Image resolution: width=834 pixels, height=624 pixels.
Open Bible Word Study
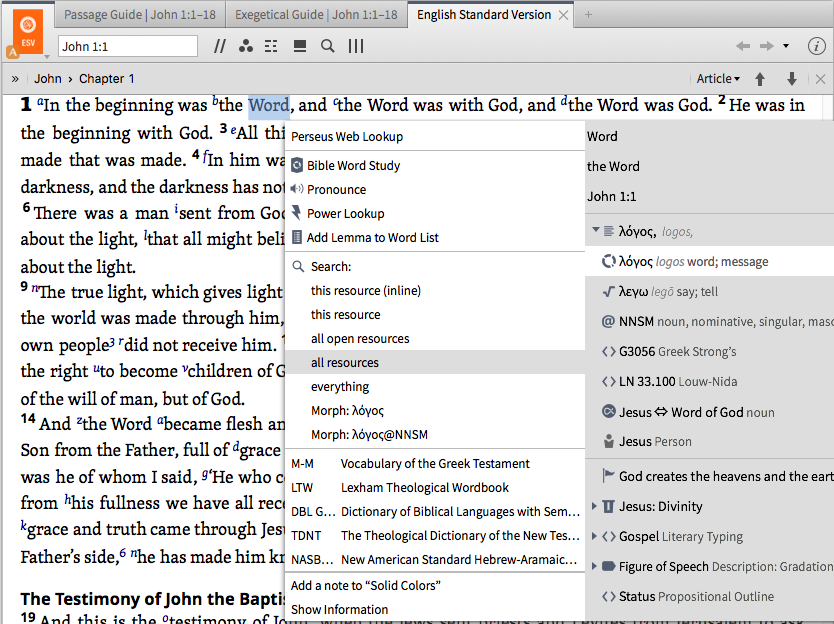coord(435,165)
